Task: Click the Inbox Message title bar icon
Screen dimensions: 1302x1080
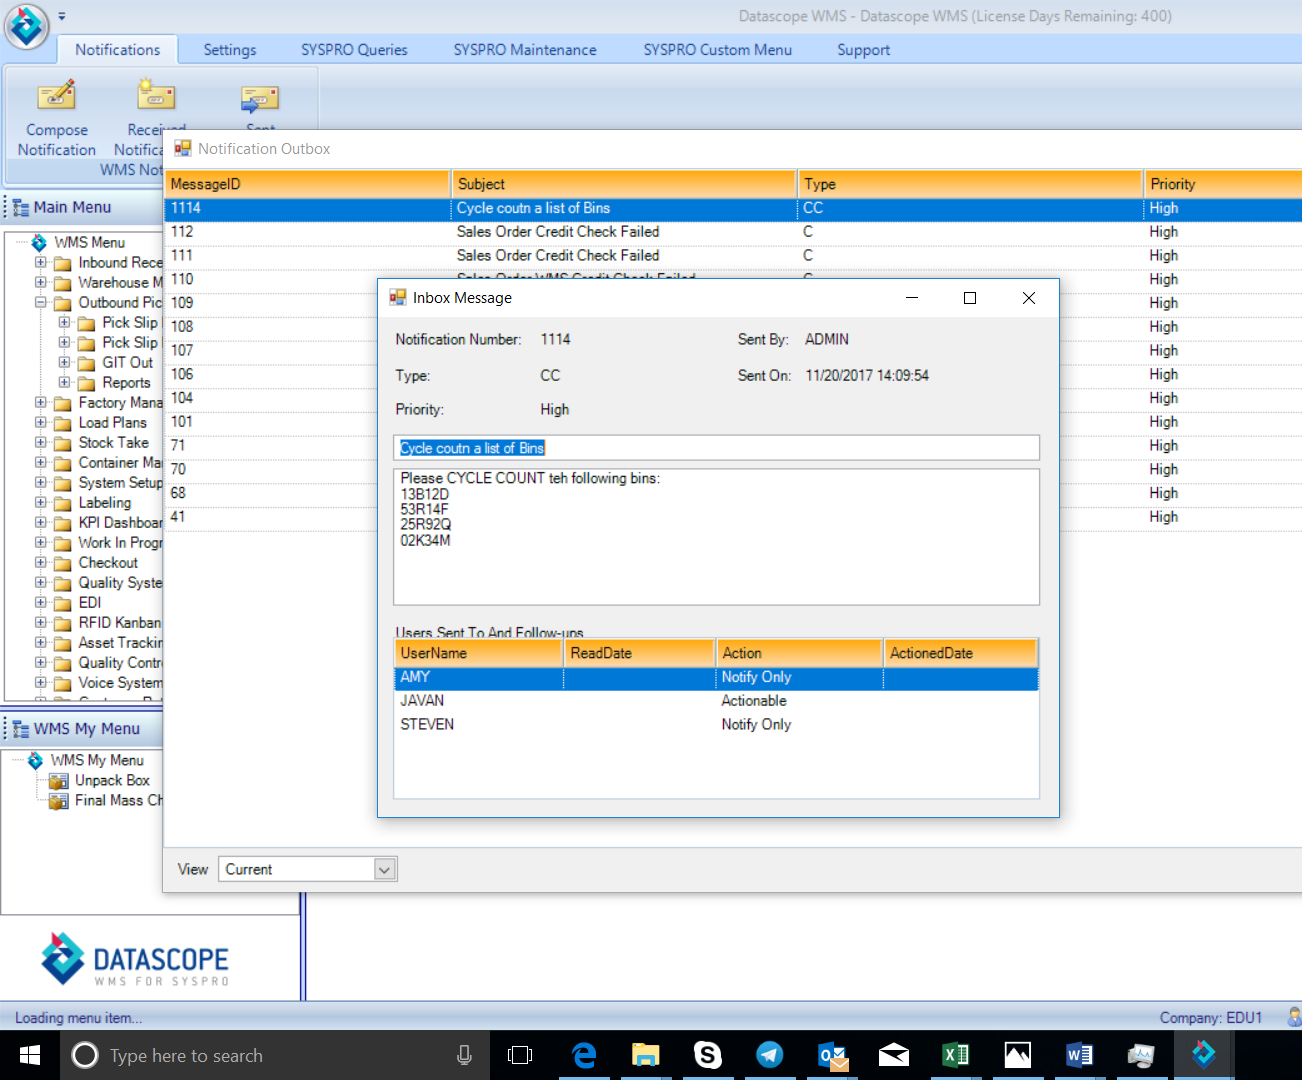Action: pyautogui.click(x=398, y=297)
